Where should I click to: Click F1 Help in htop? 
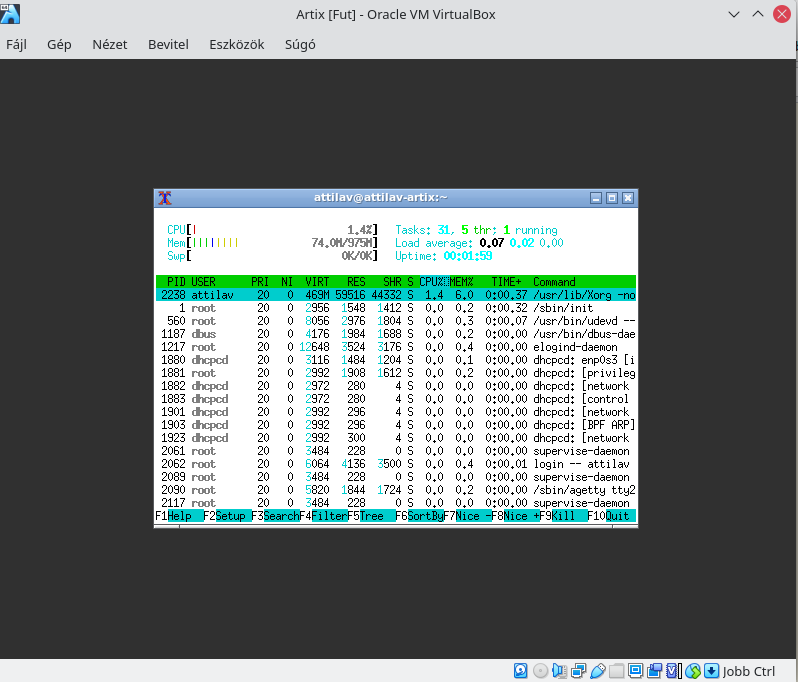pos(179,516)
